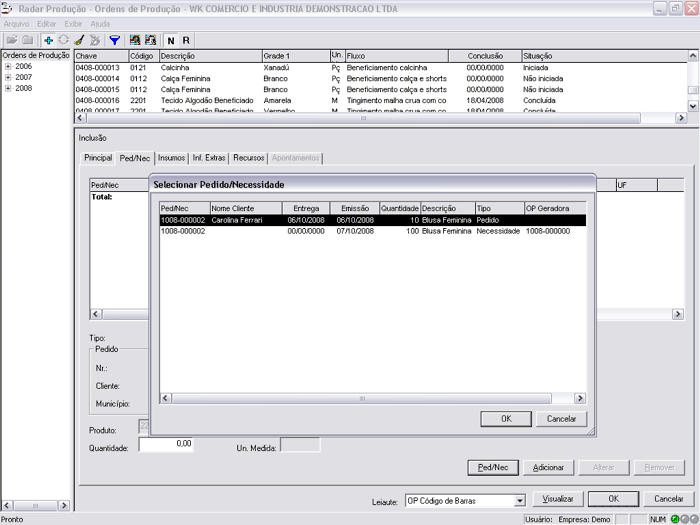The height and width of the screenshot is (525, 700).
Task: Confirm selection with dialog OK button
Action: pyautogui.click(x=506, y=419)
